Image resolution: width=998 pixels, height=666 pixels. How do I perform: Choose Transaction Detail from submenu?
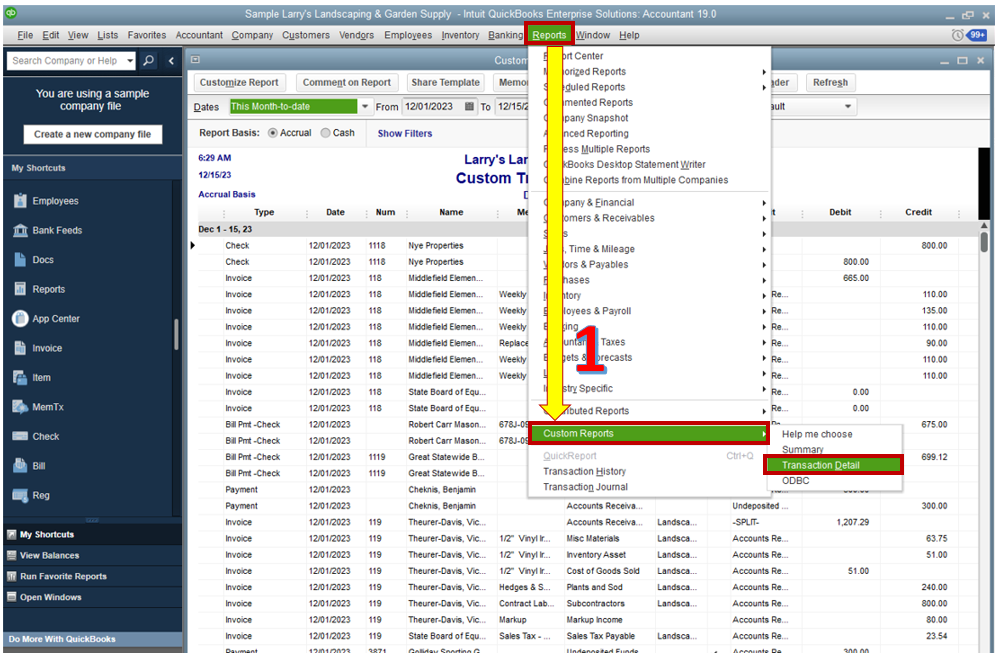tap(833, 465)
